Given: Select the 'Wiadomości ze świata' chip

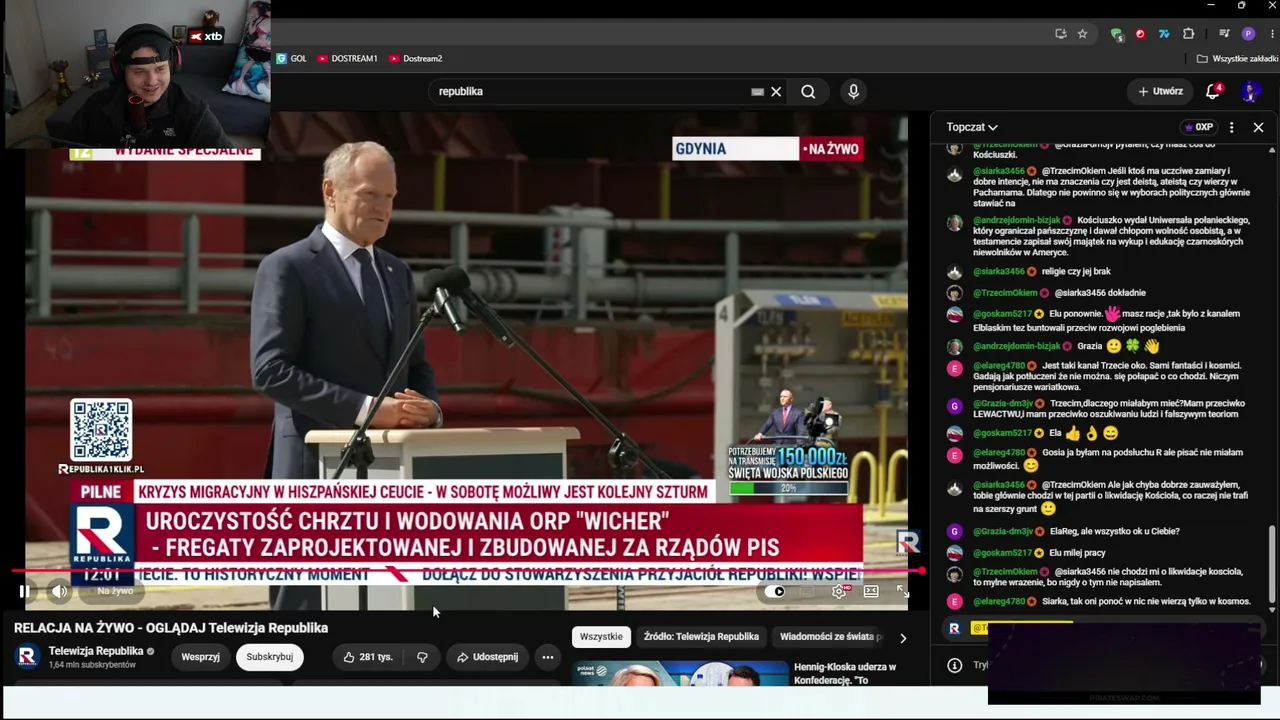Looking at the screenshot, I should [830, 637].
